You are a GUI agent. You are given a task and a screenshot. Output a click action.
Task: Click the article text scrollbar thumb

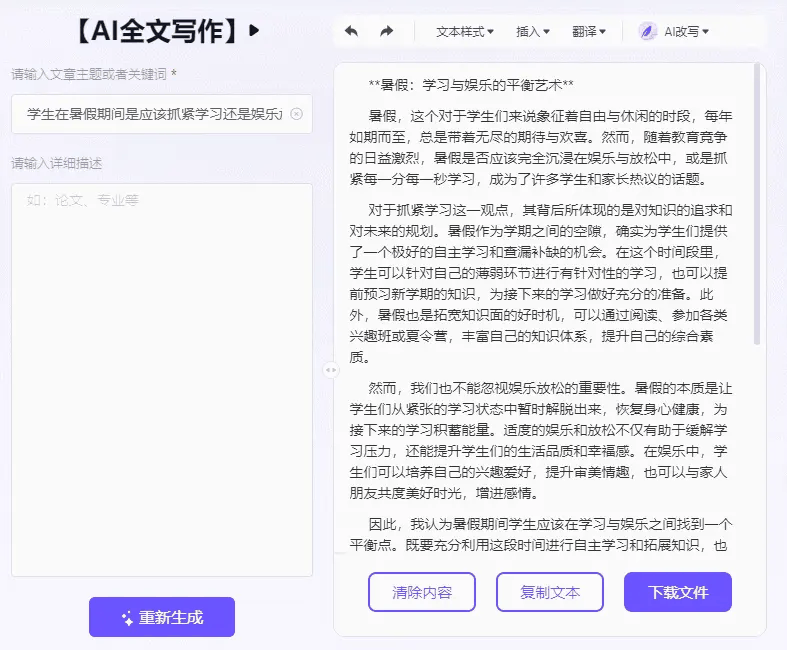pos(757,204)
